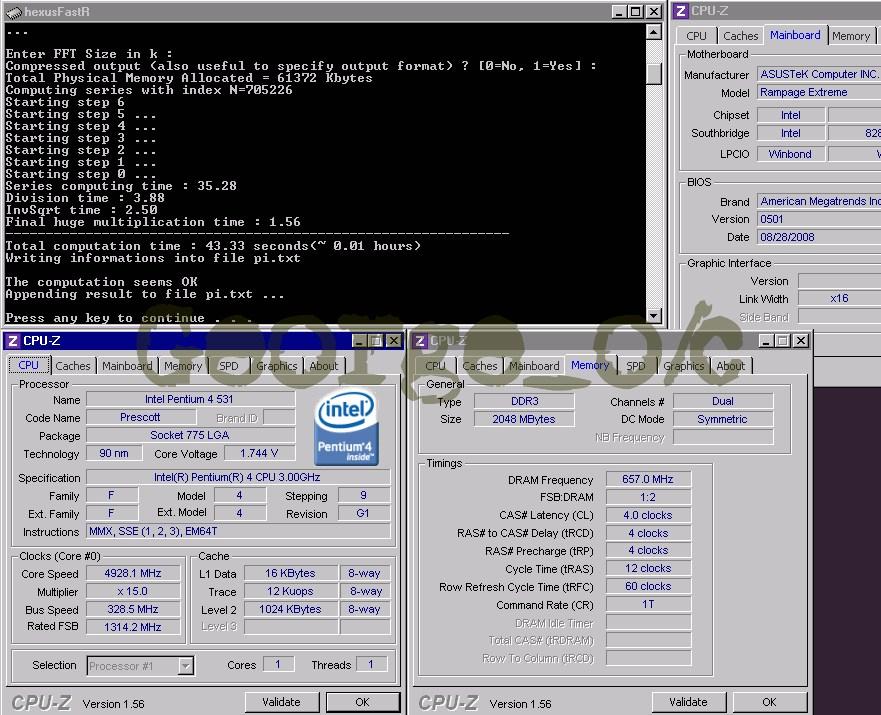Screen dimensions: 881x715
Task: Click the 16 KBytes L1 Data value
Action: 290,573
